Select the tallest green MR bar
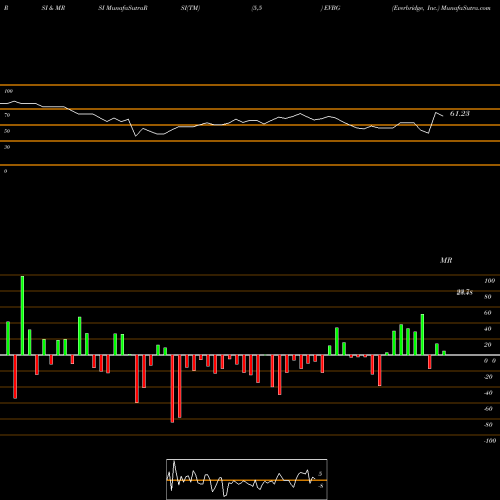Screen dimensions: 500x500 pyautogui.click(x=22, y=315)
